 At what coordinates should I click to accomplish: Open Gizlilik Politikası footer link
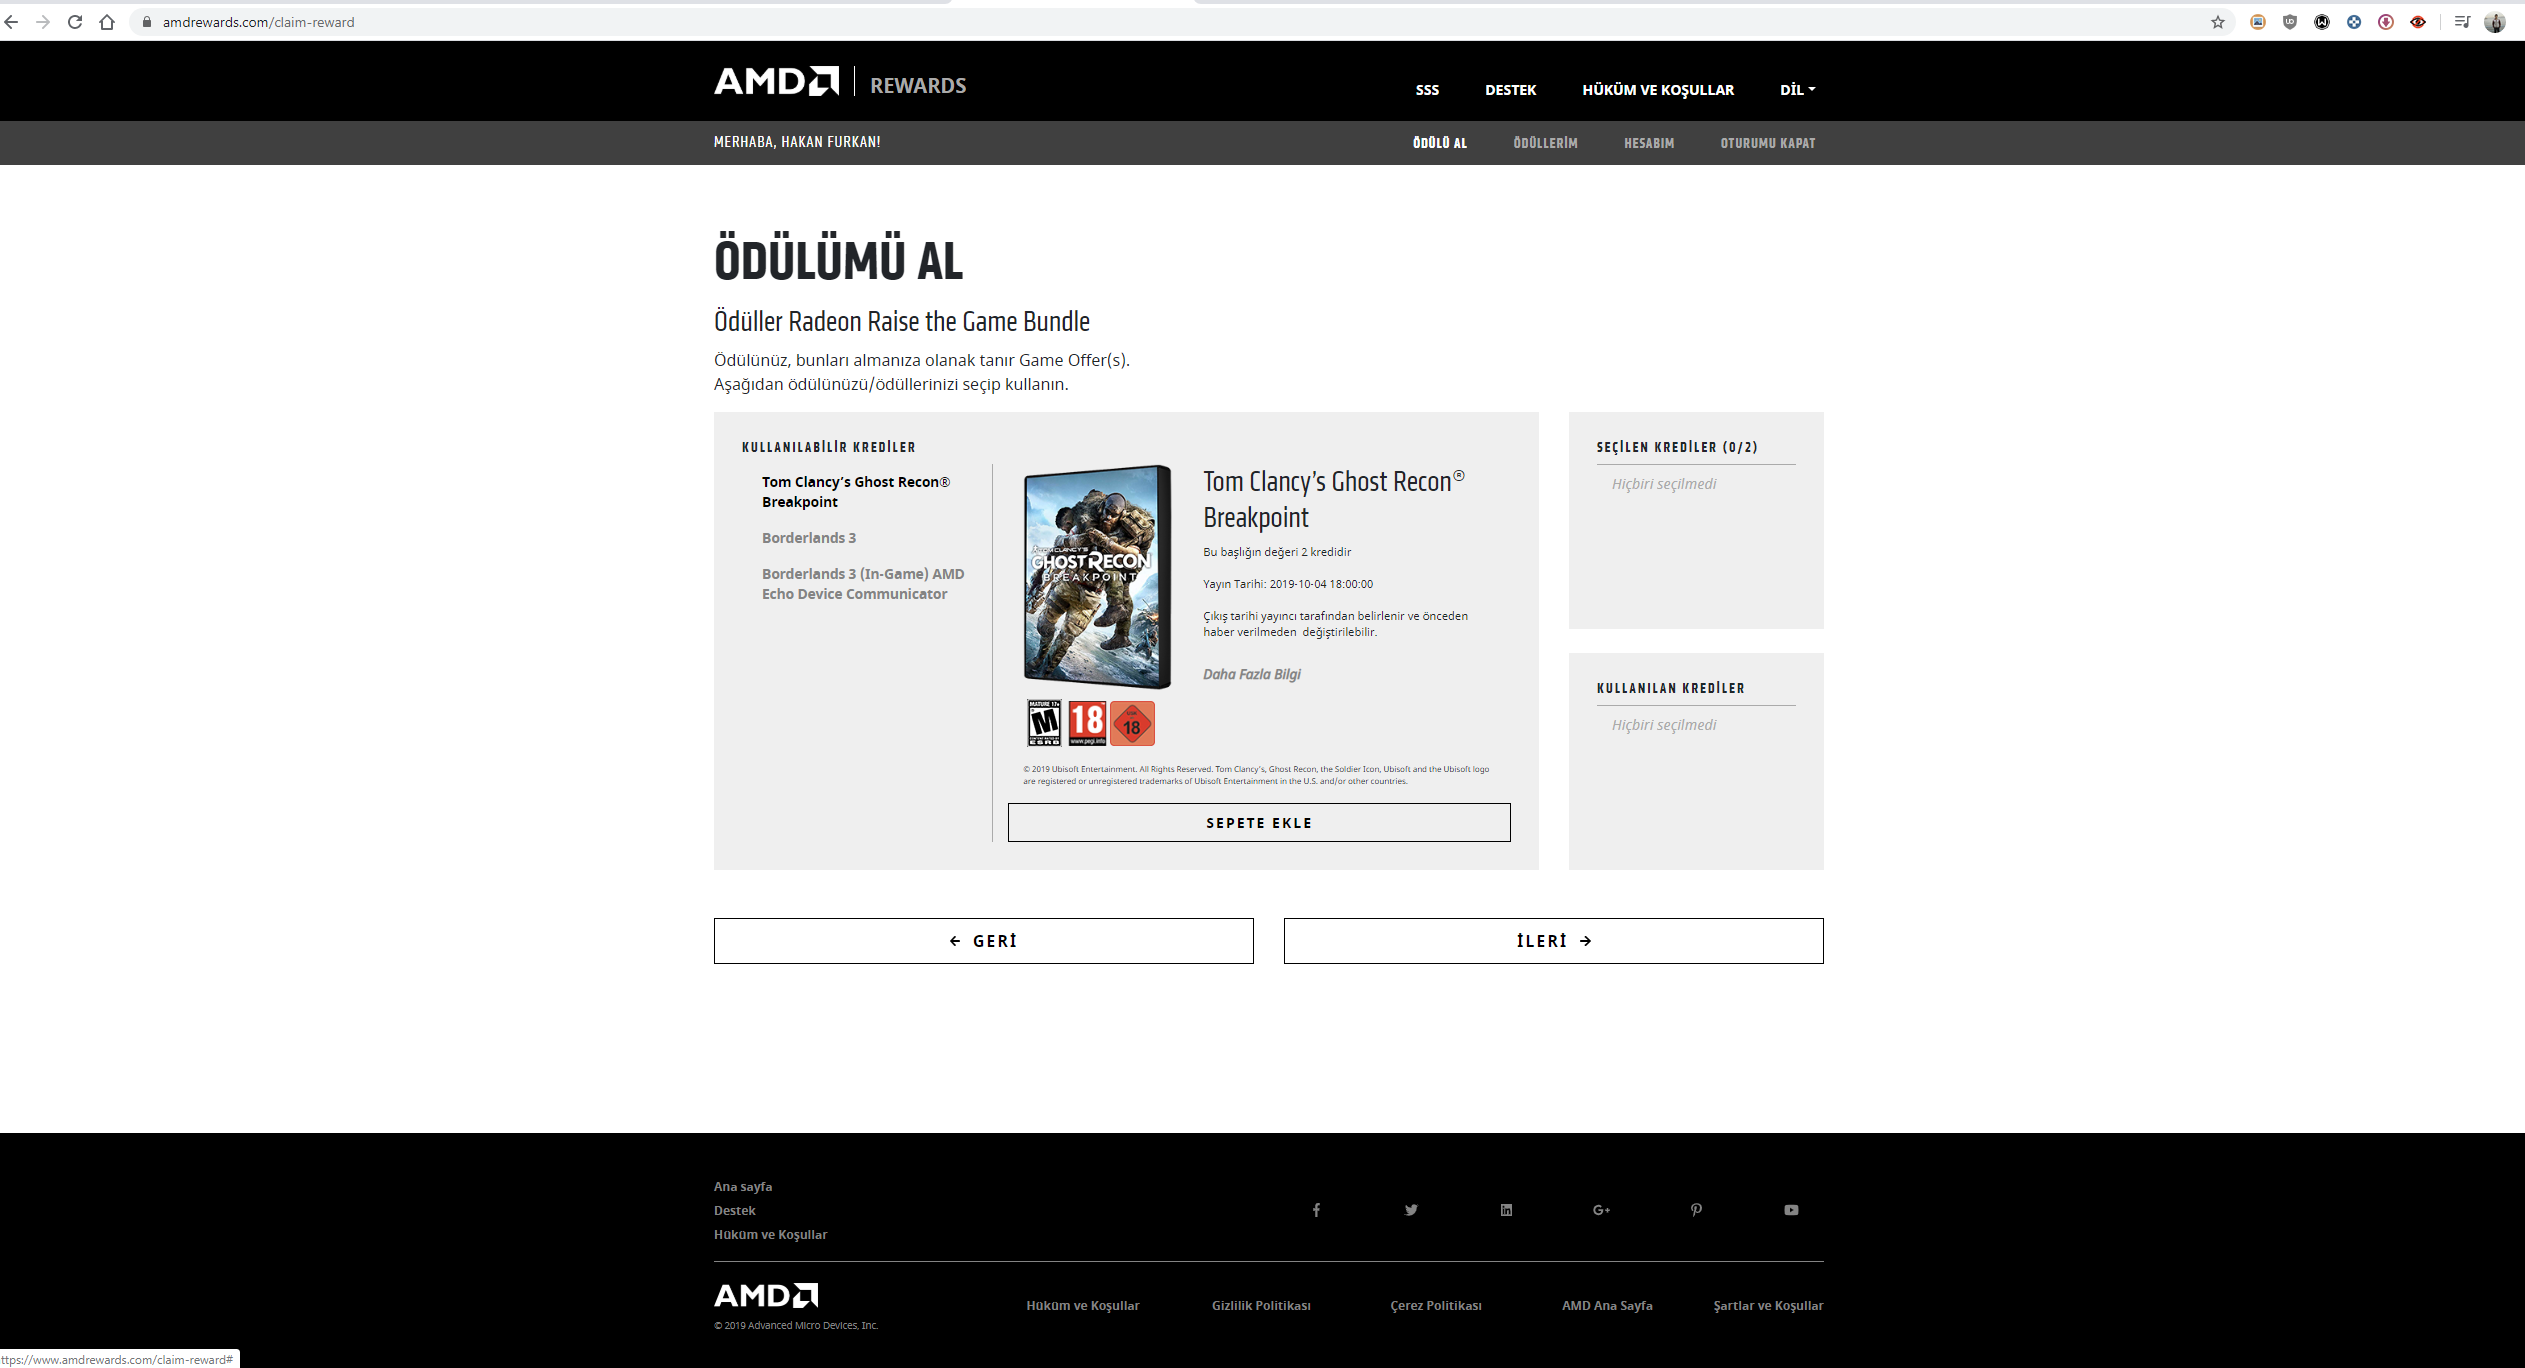click(x=1261, y=1306)
